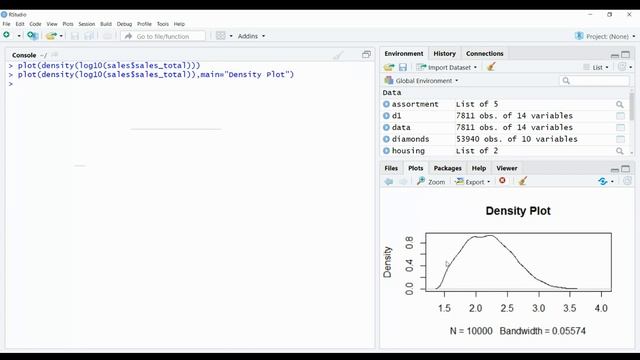Image resolution: width=640 pixels, height=360 pixels.
Task: Click the Open File folder icon
Action: point(51,36)
